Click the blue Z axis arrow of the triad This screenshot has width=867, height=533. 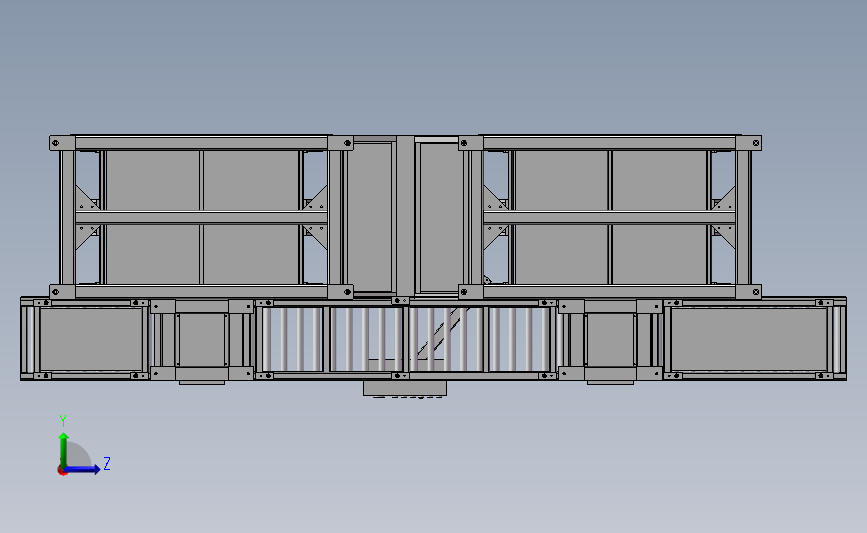click(83, 469)
